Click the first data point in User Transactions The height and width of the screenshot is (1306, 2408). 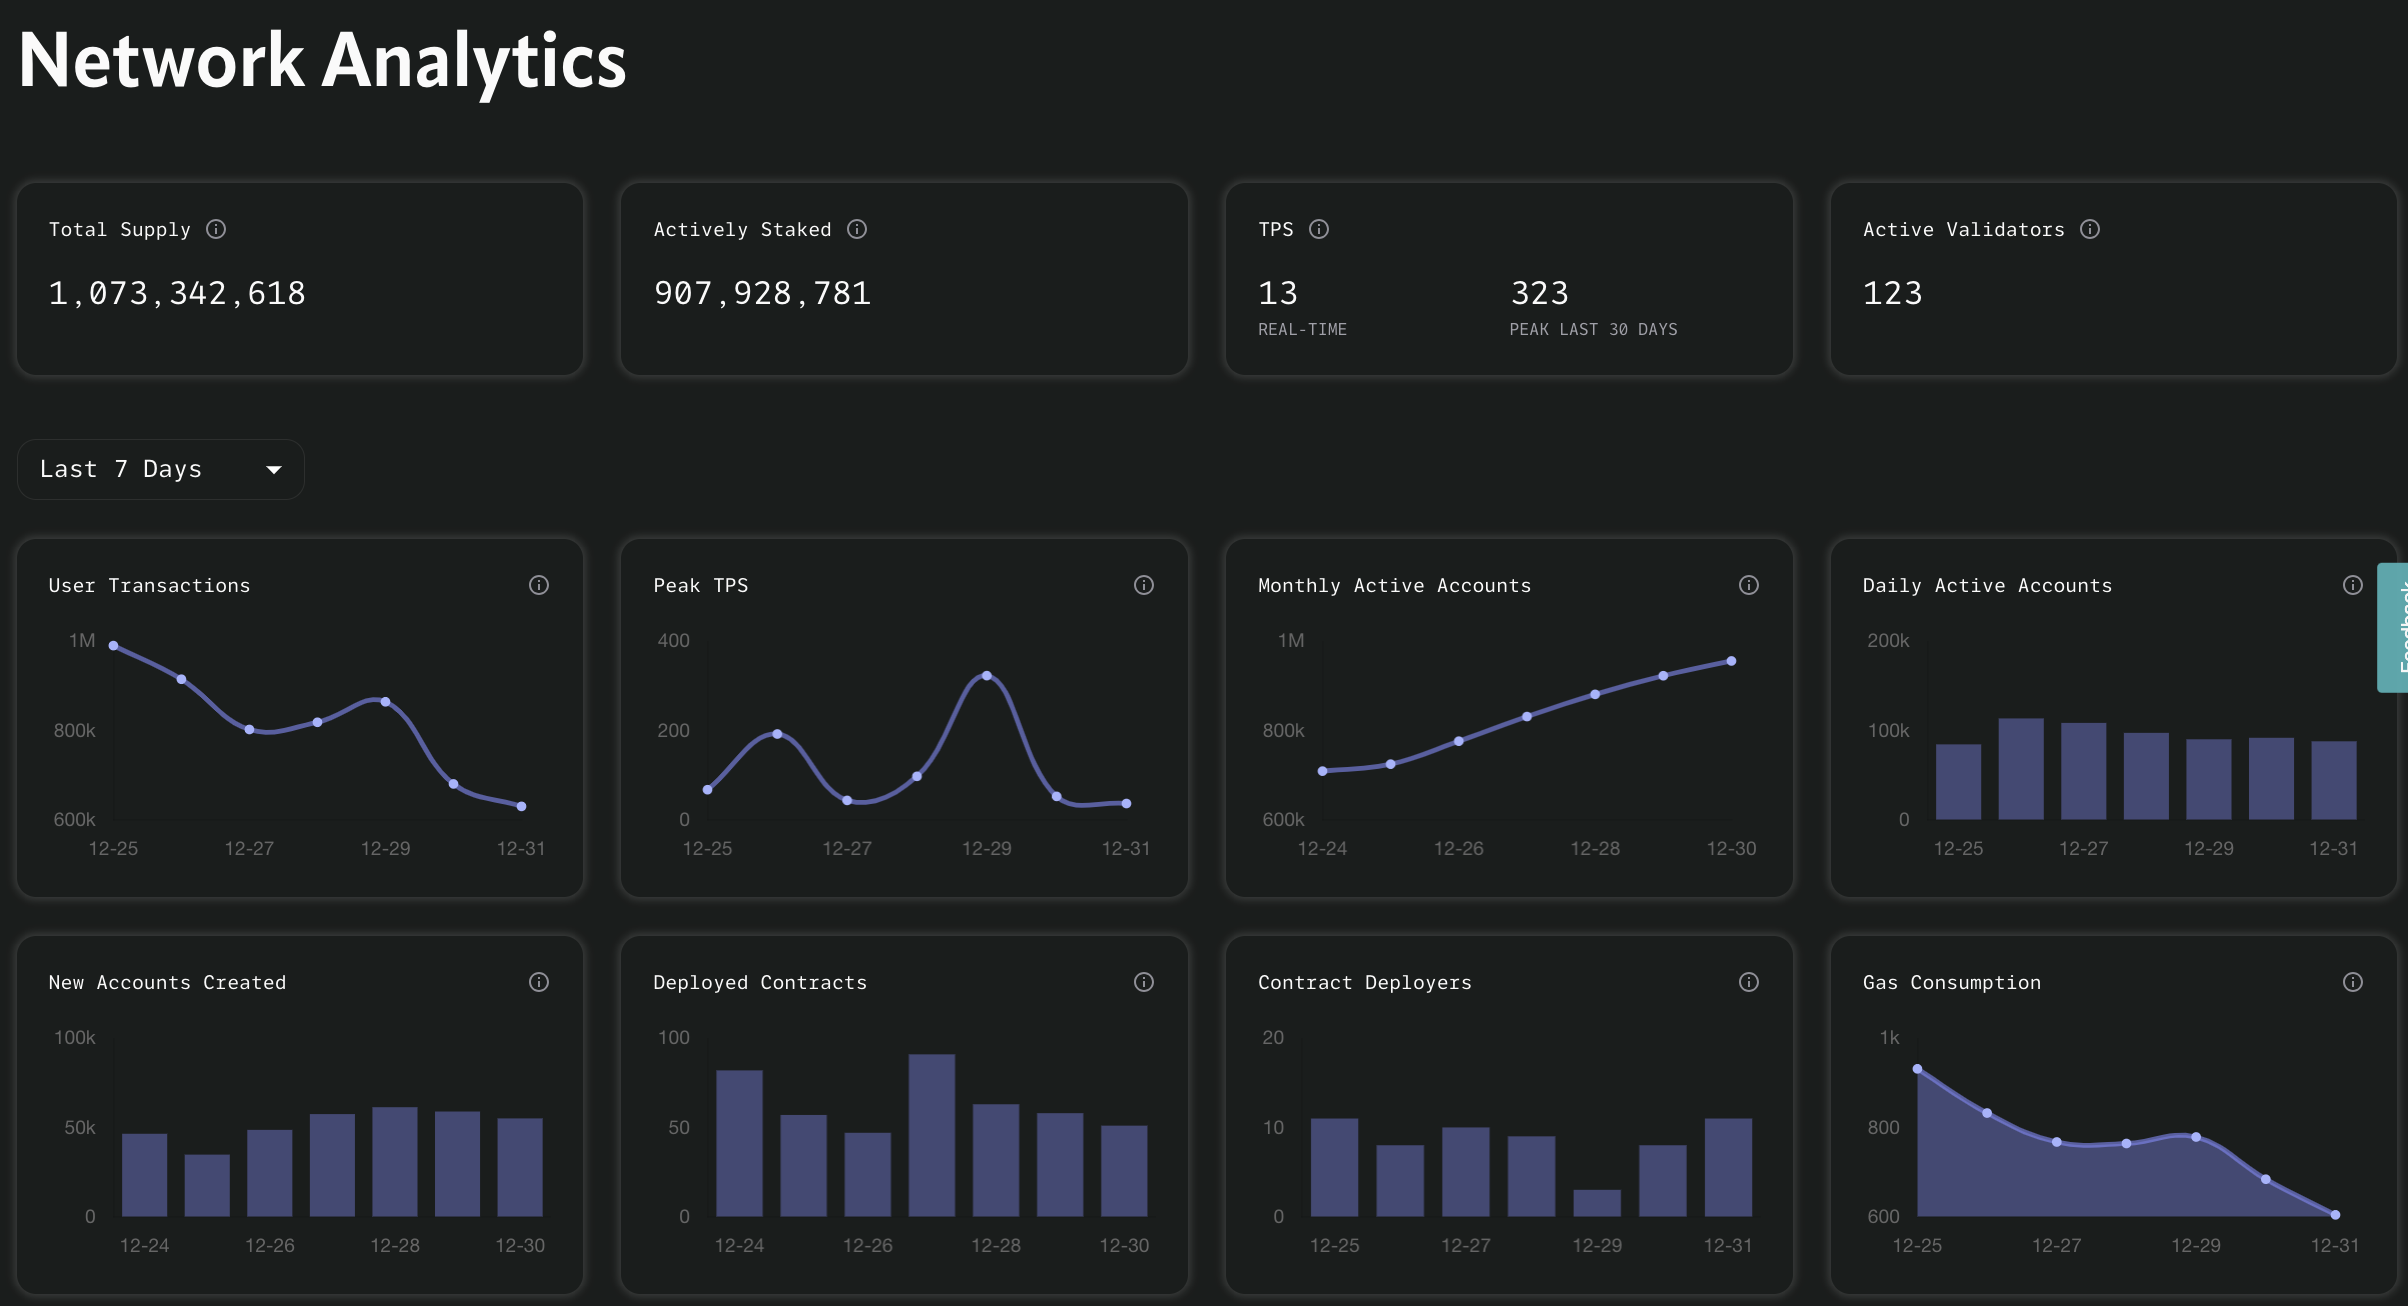(x=113, y=646)
